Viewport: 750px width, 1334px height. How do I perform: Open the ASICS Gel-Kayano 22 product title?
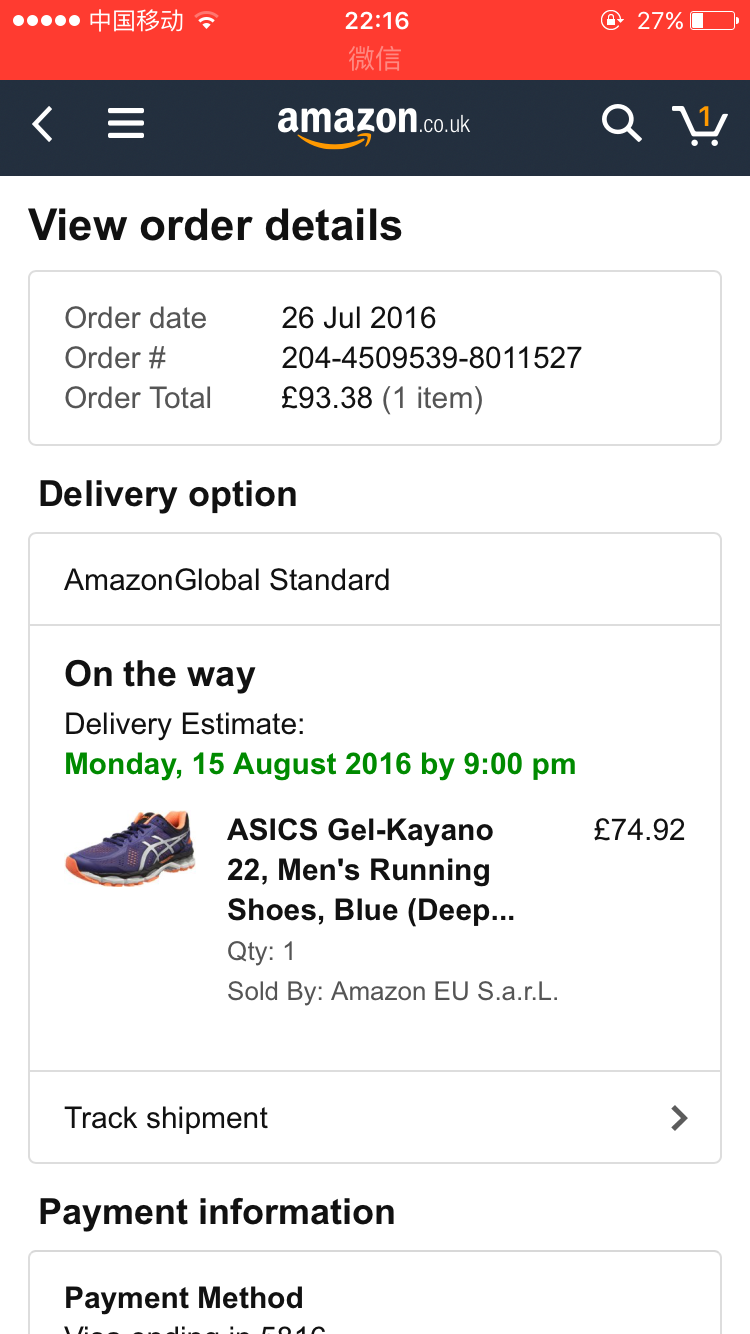(x=360, y=869)
